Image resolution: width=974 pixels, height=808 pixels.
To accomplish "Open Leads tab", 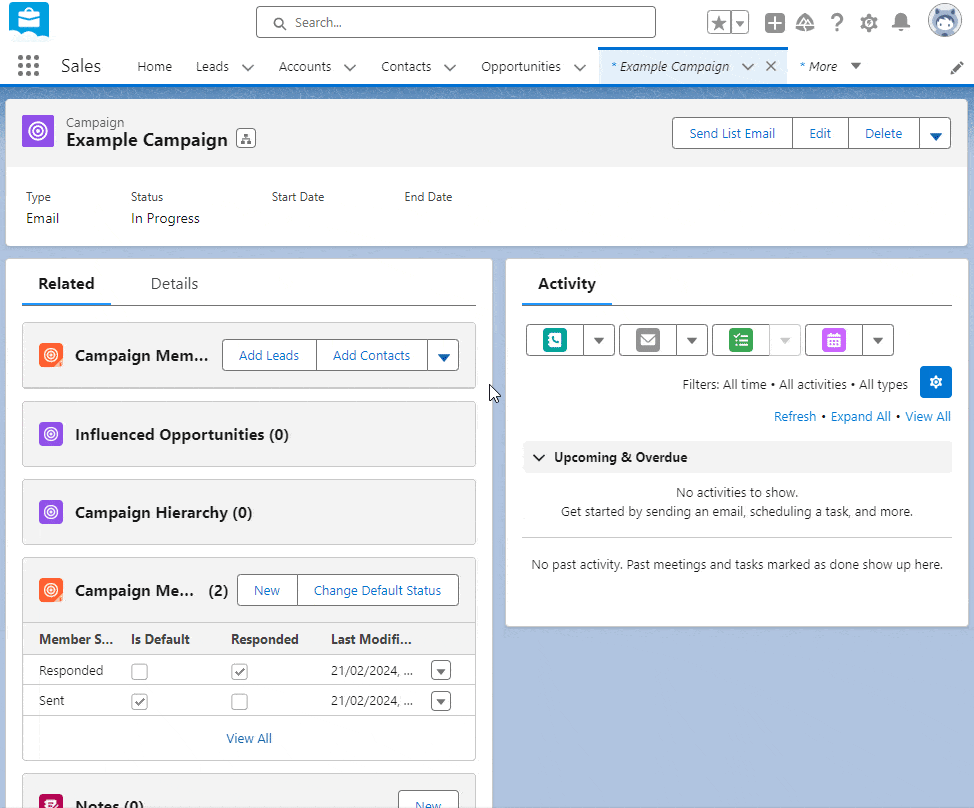I will [x=212, y=66].
